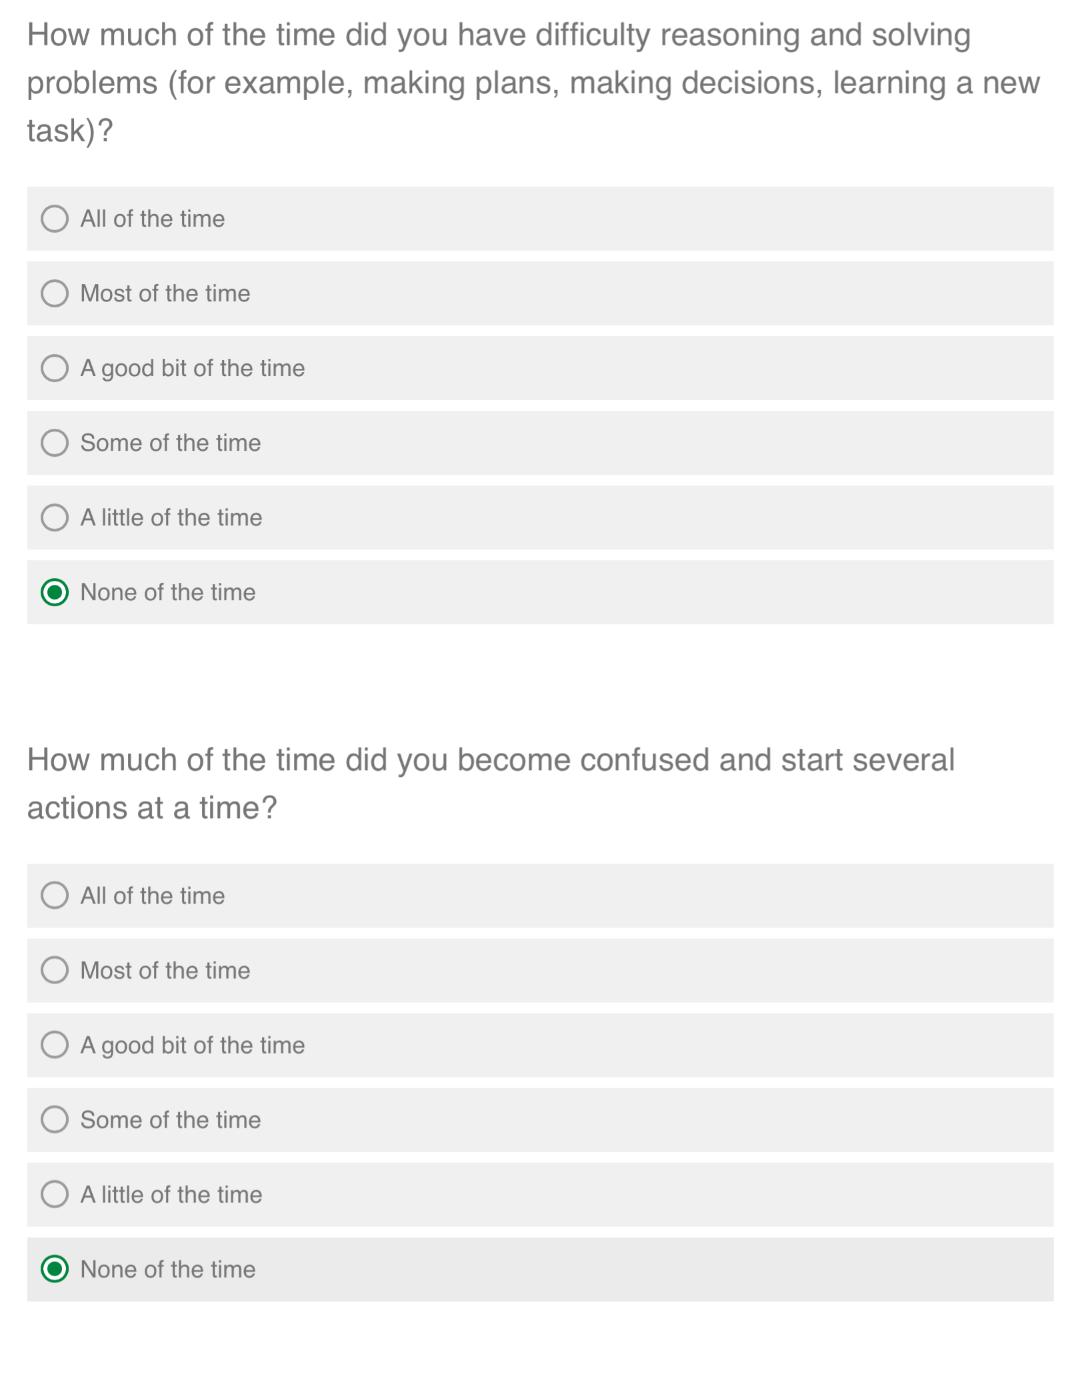This screenshot has width=1080, height=1379.
Task: Click the 'become confused' question heading text
Action: tap(491, 783)
